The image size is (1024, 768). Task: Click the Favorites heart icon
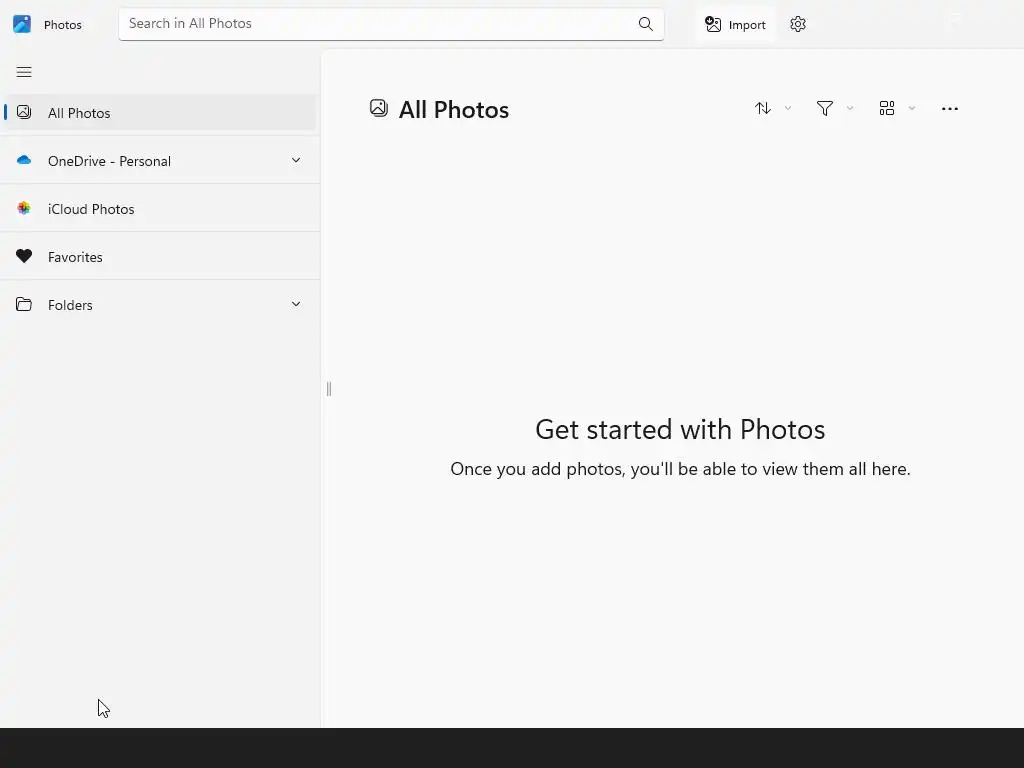24,257
